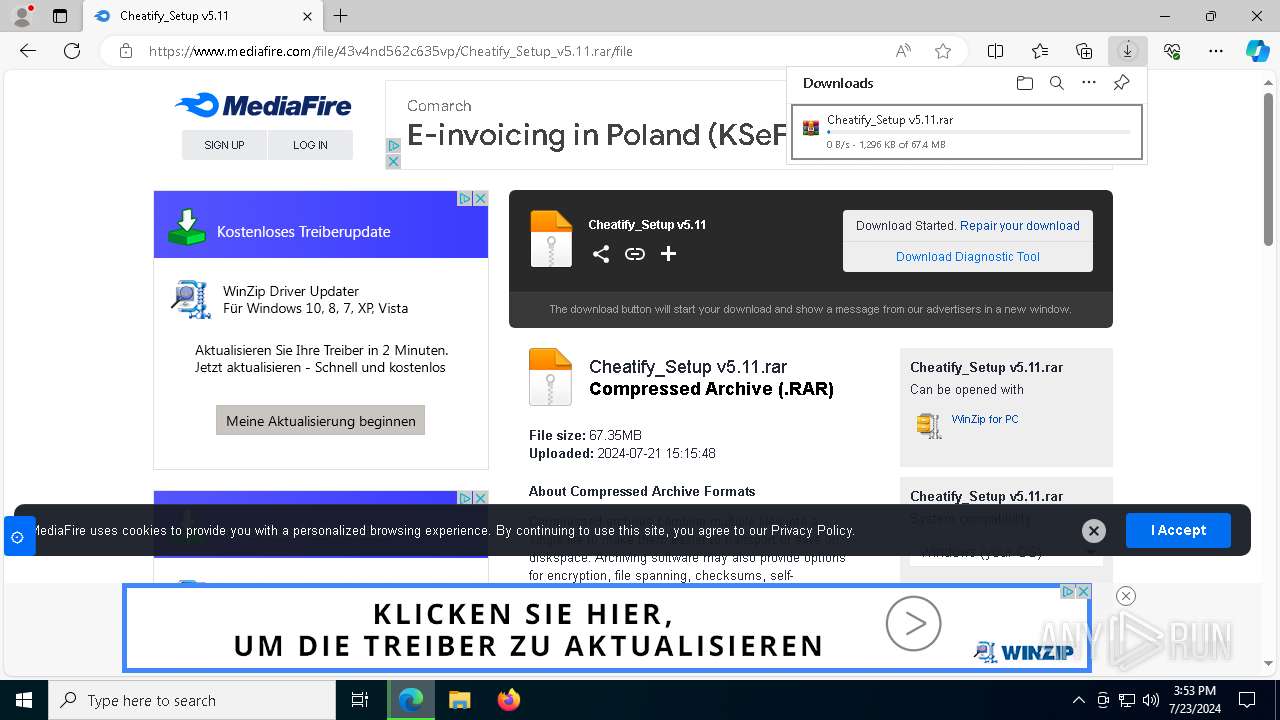Image resolution: width=1280 pixels, height=720 pixels.
Task: Open downloads folder in the Downloads panel
Action: 1024,83
